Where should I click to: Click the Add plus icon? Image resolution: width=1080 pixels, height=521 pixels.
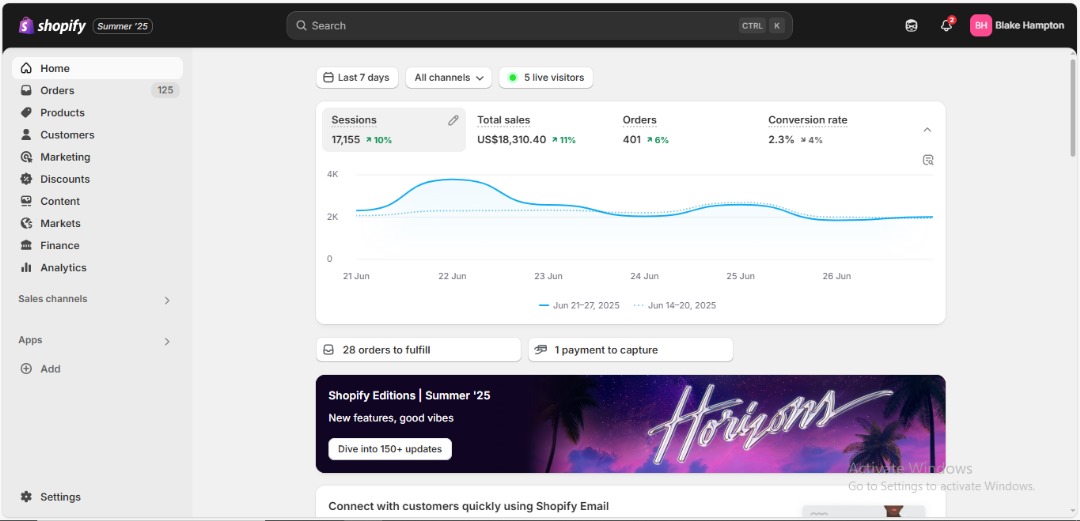click(x=26, y=368)
